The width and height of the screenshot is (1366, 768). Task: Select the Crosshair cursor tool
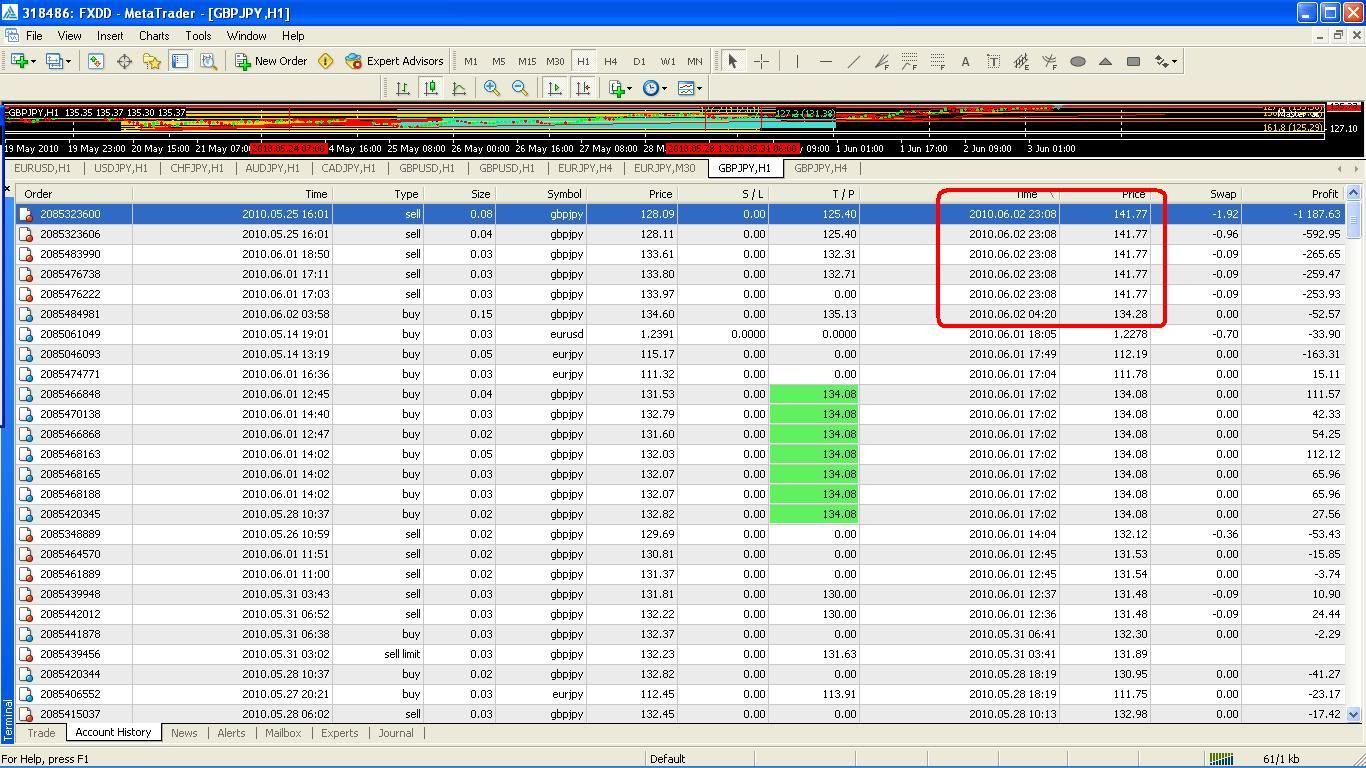[x=761, y=61]
